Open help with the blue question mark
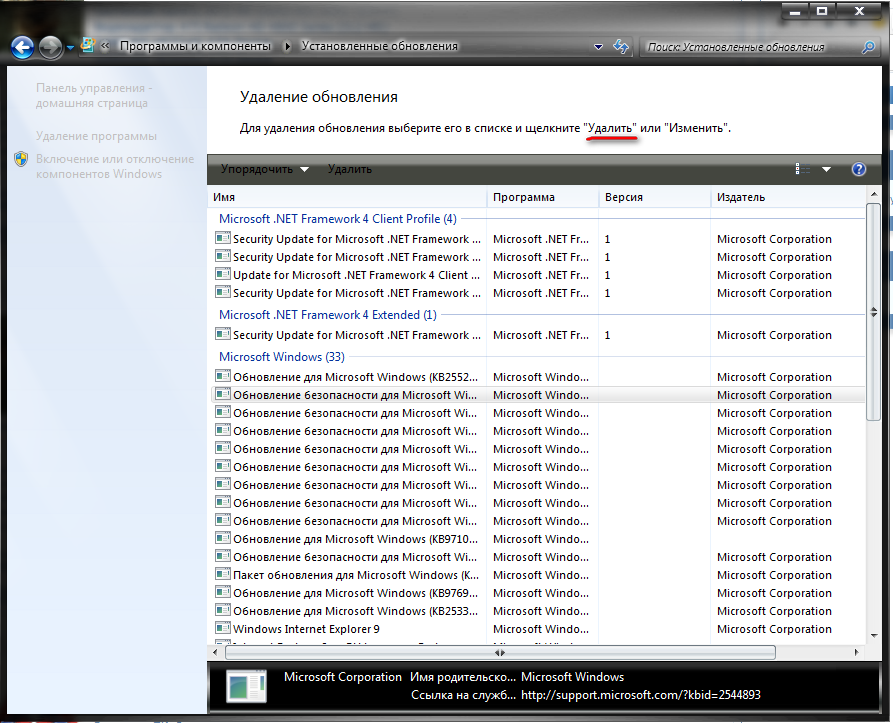 click(x=858, y=169)
